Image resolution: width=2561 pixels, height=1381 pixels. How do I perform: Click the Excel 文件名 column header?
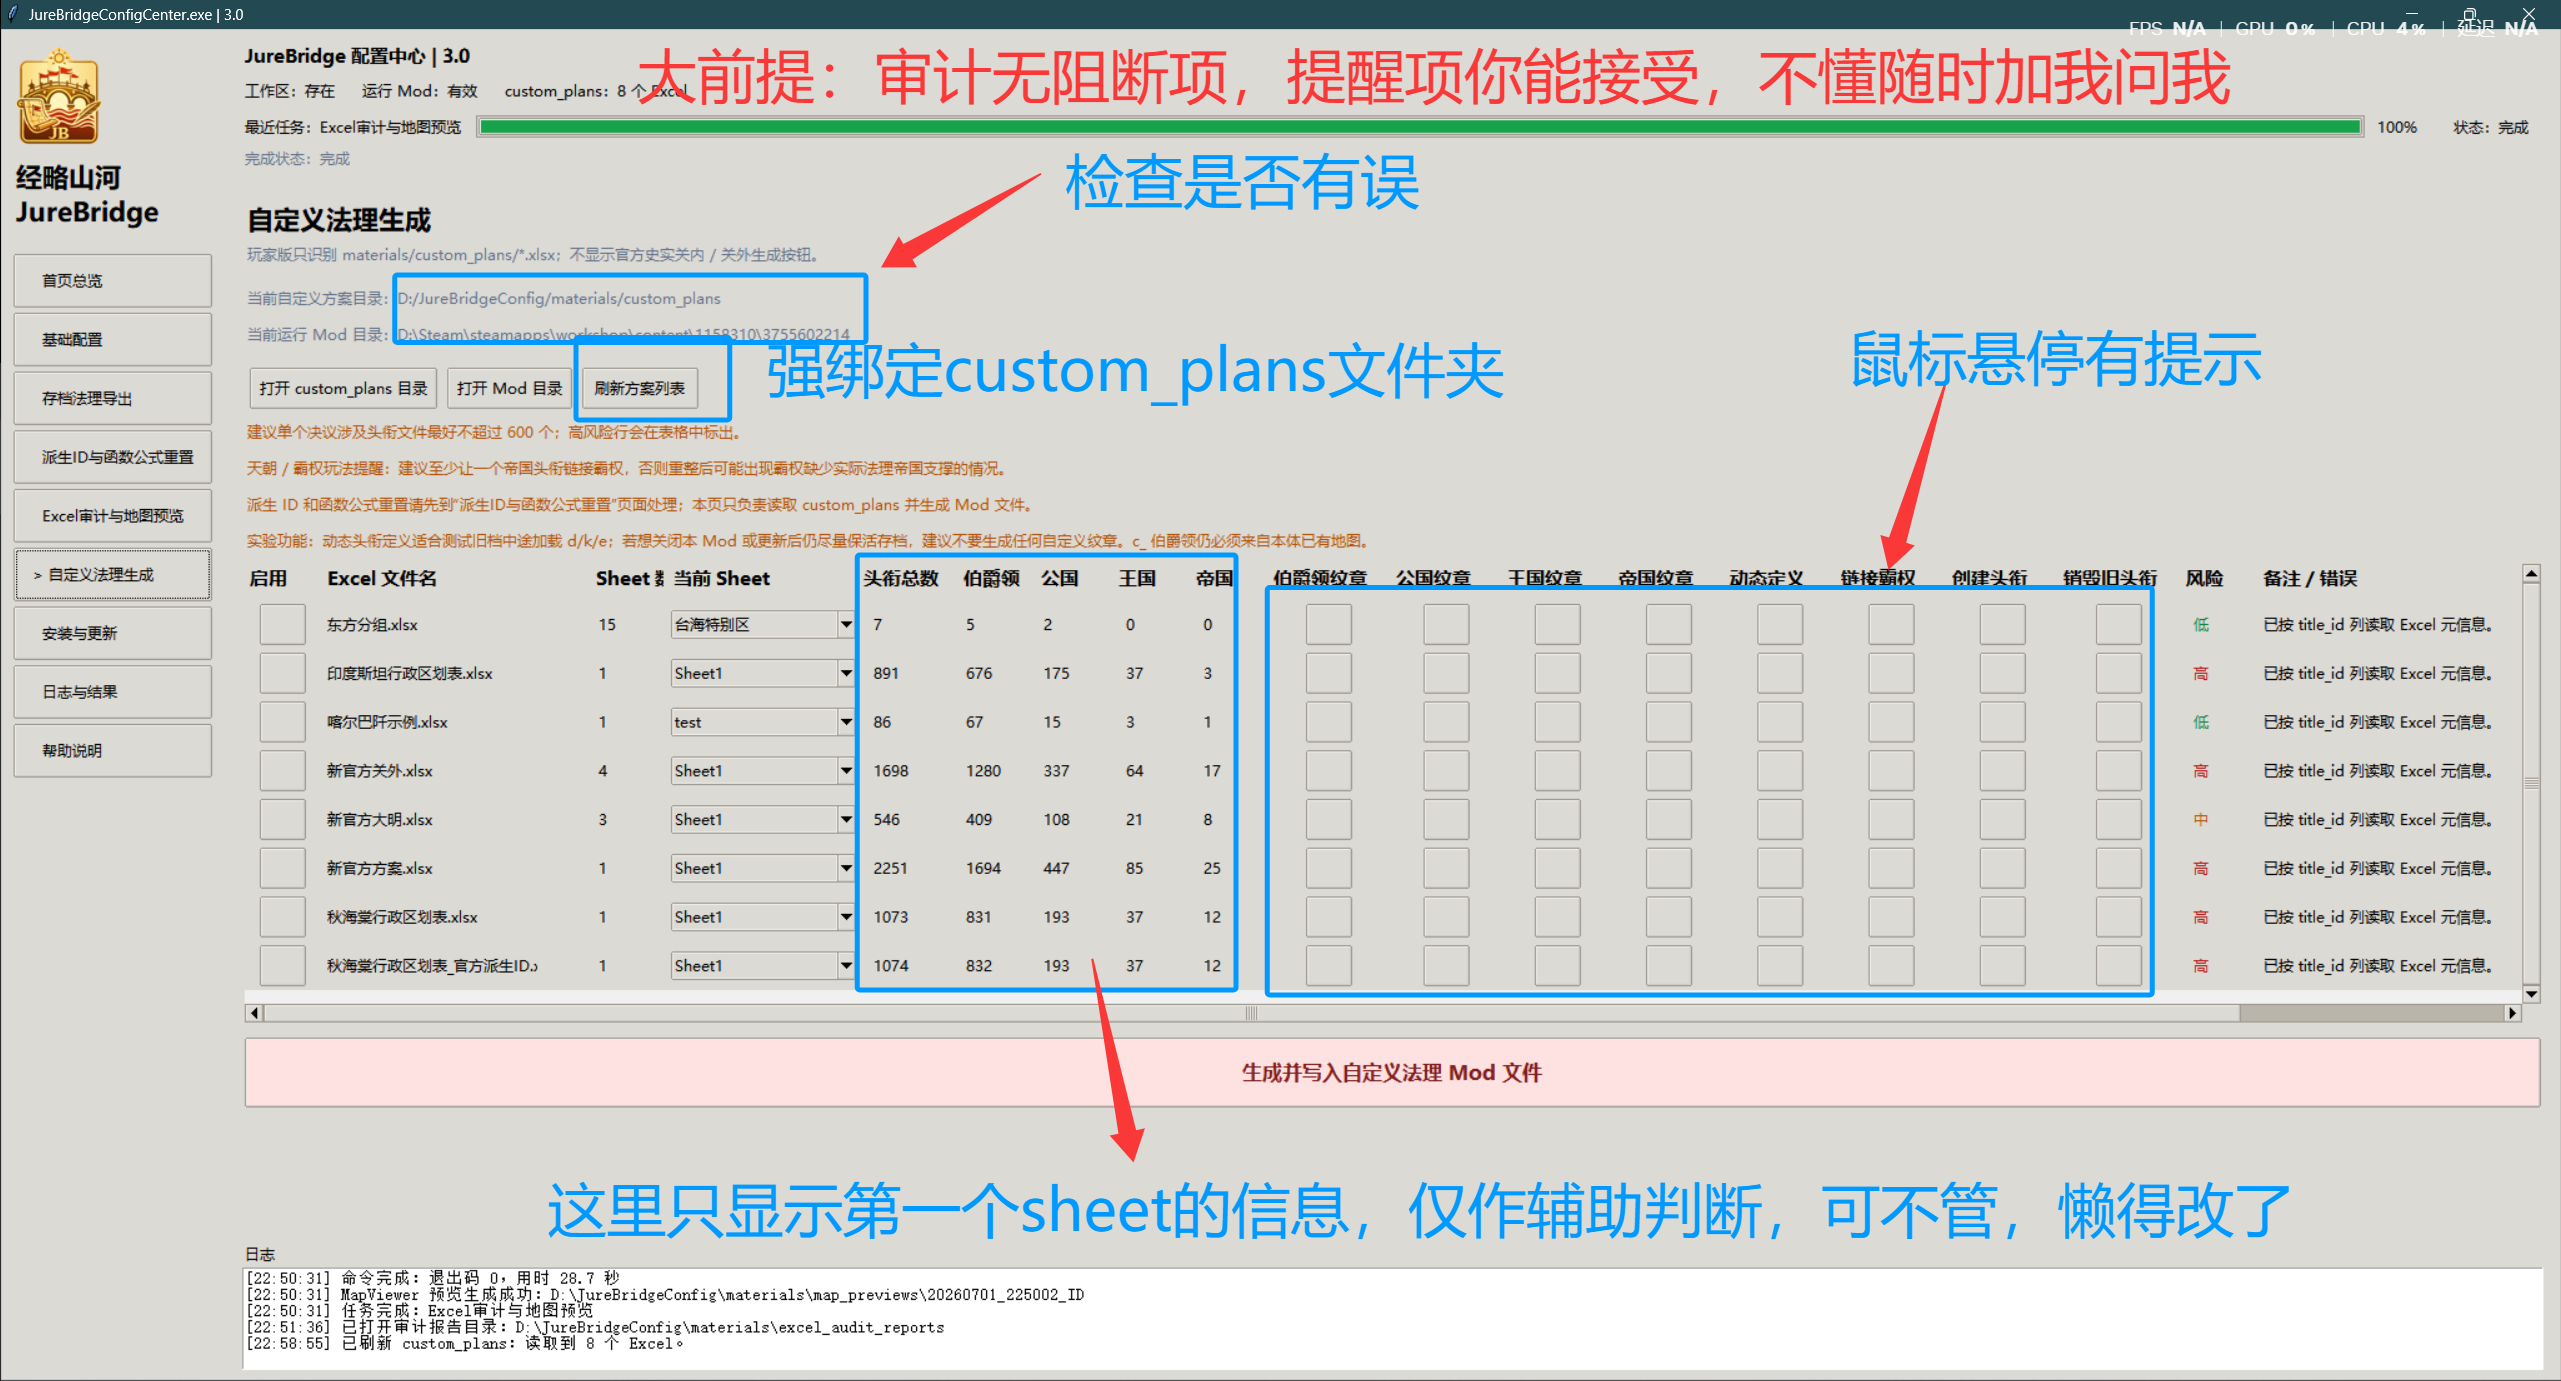[x=382, y=579]
